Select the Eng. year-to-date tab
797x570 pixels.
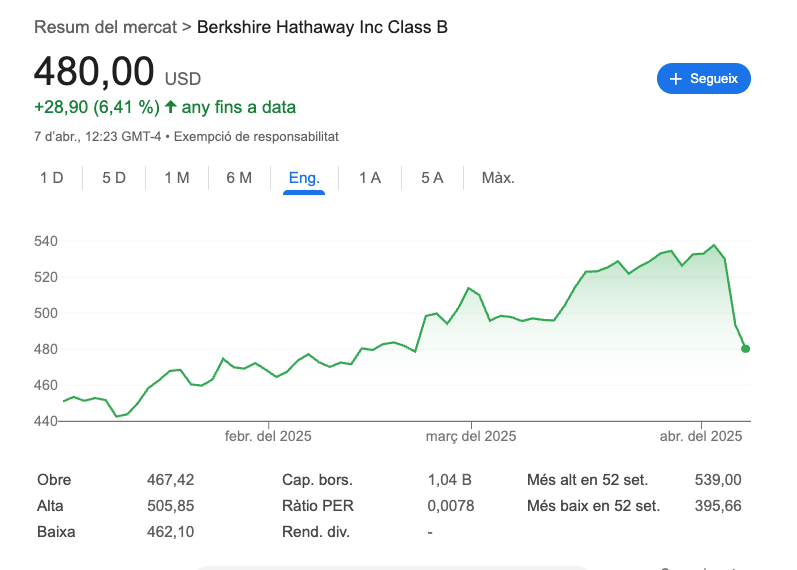(304, 178)
